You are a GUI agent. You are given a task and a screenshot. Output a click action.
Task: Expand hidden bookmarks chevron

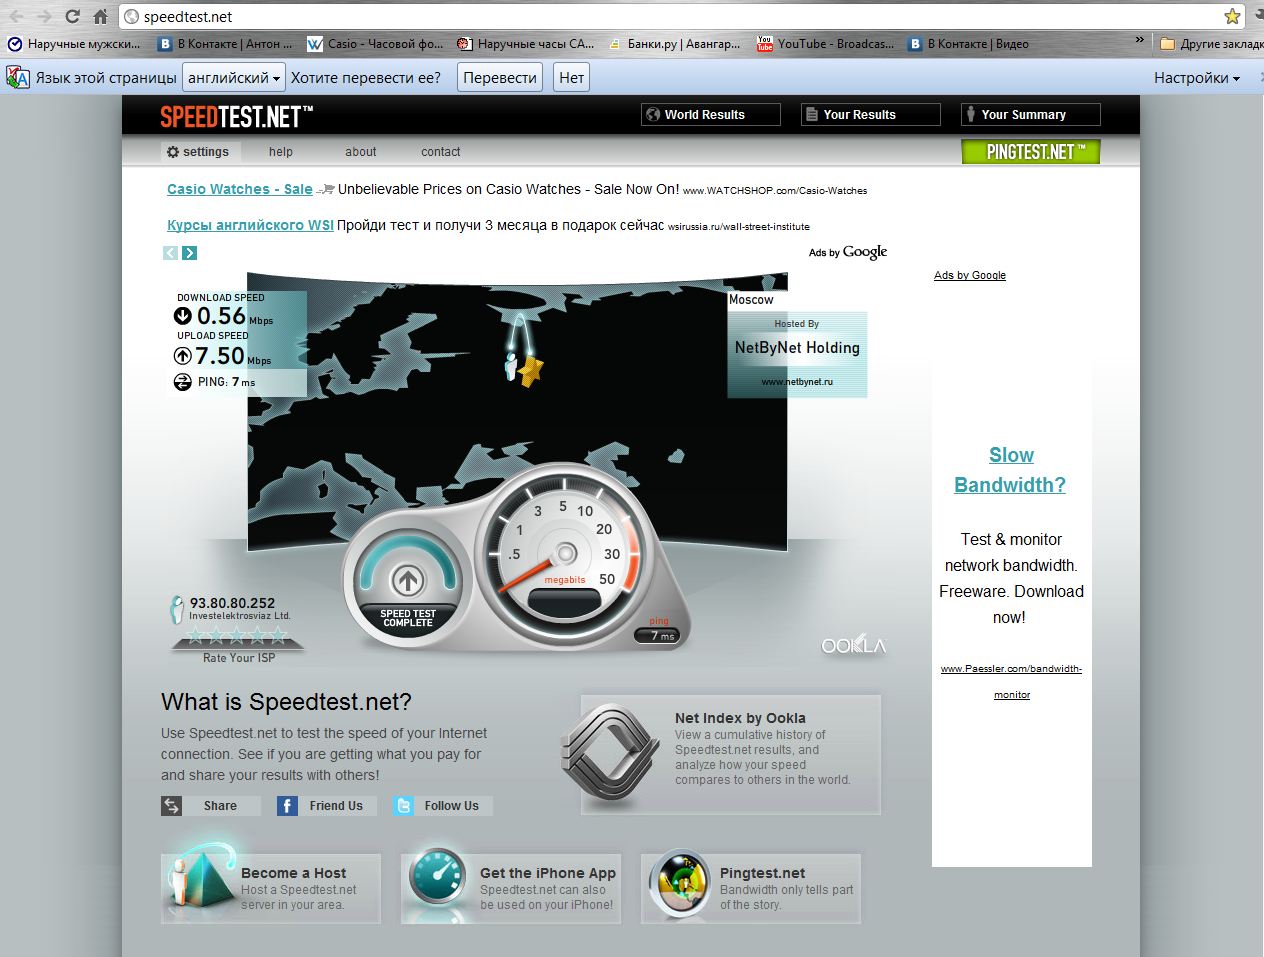(x=1139, y=41)
